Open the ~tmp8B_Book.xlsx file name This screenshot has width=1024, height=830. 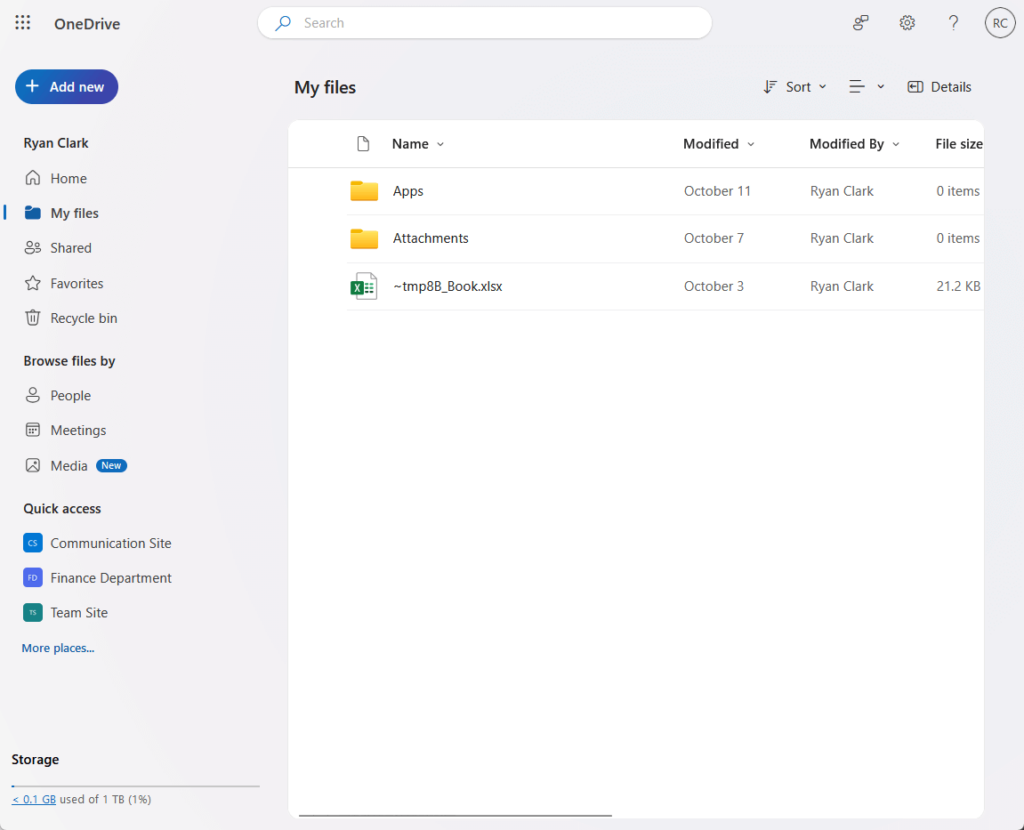pyautogui.click(x=447, y=286)
